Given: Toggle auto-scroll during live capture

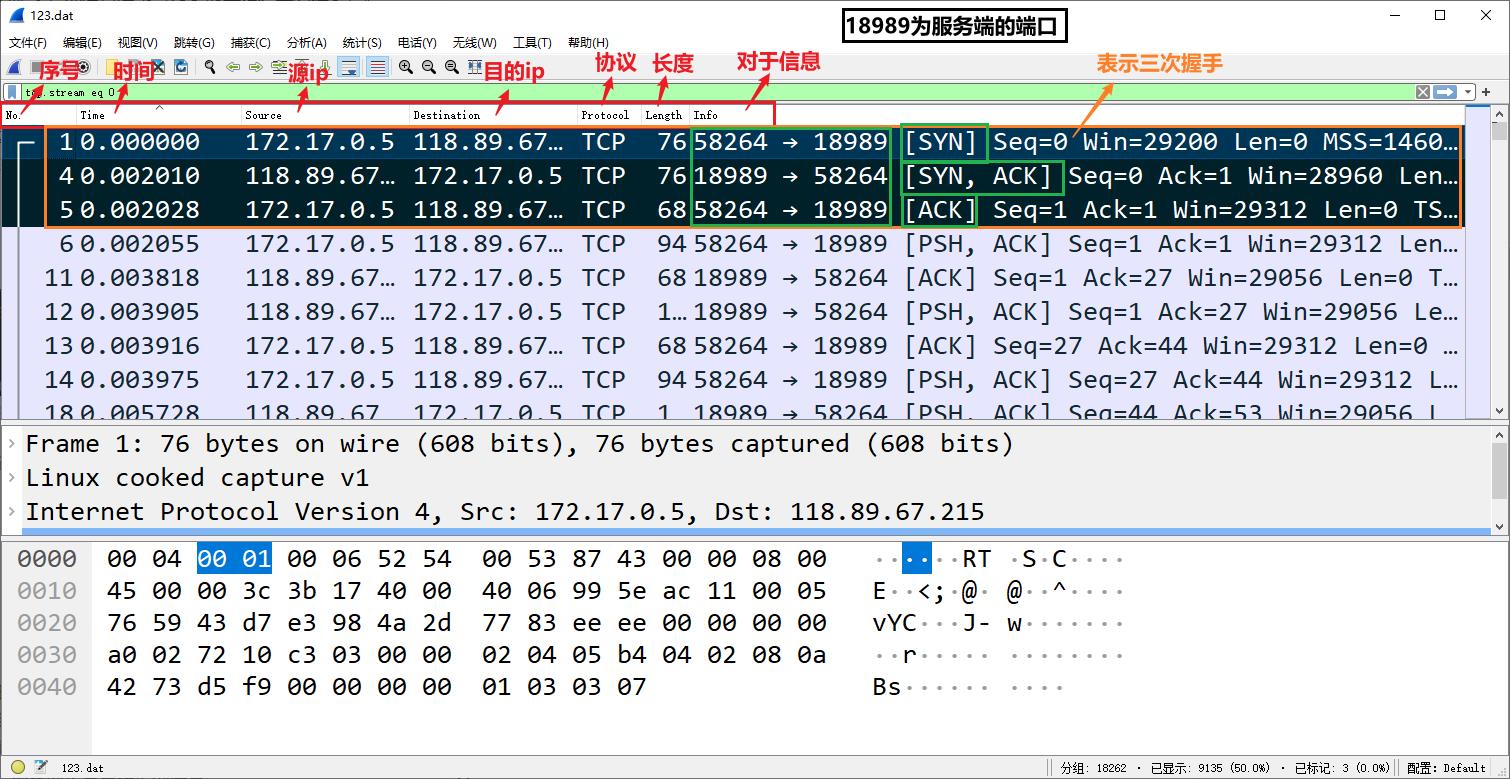Looking at the screenshot, I should (x=349, y=67).
